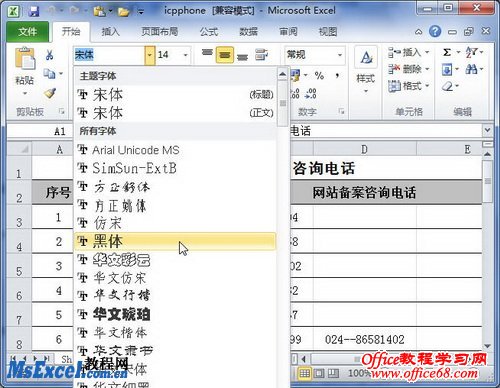This screenshot has width=500, height=388.
Task: Choose 仿宋 font from list
Action: click(175, 223)
